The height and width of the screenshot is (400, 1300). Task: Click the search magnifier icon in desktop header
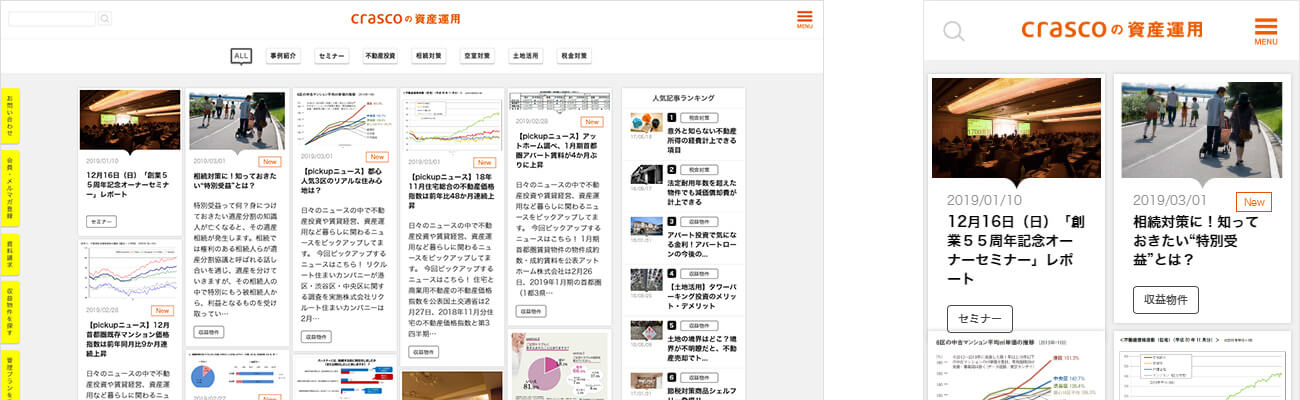105,18
